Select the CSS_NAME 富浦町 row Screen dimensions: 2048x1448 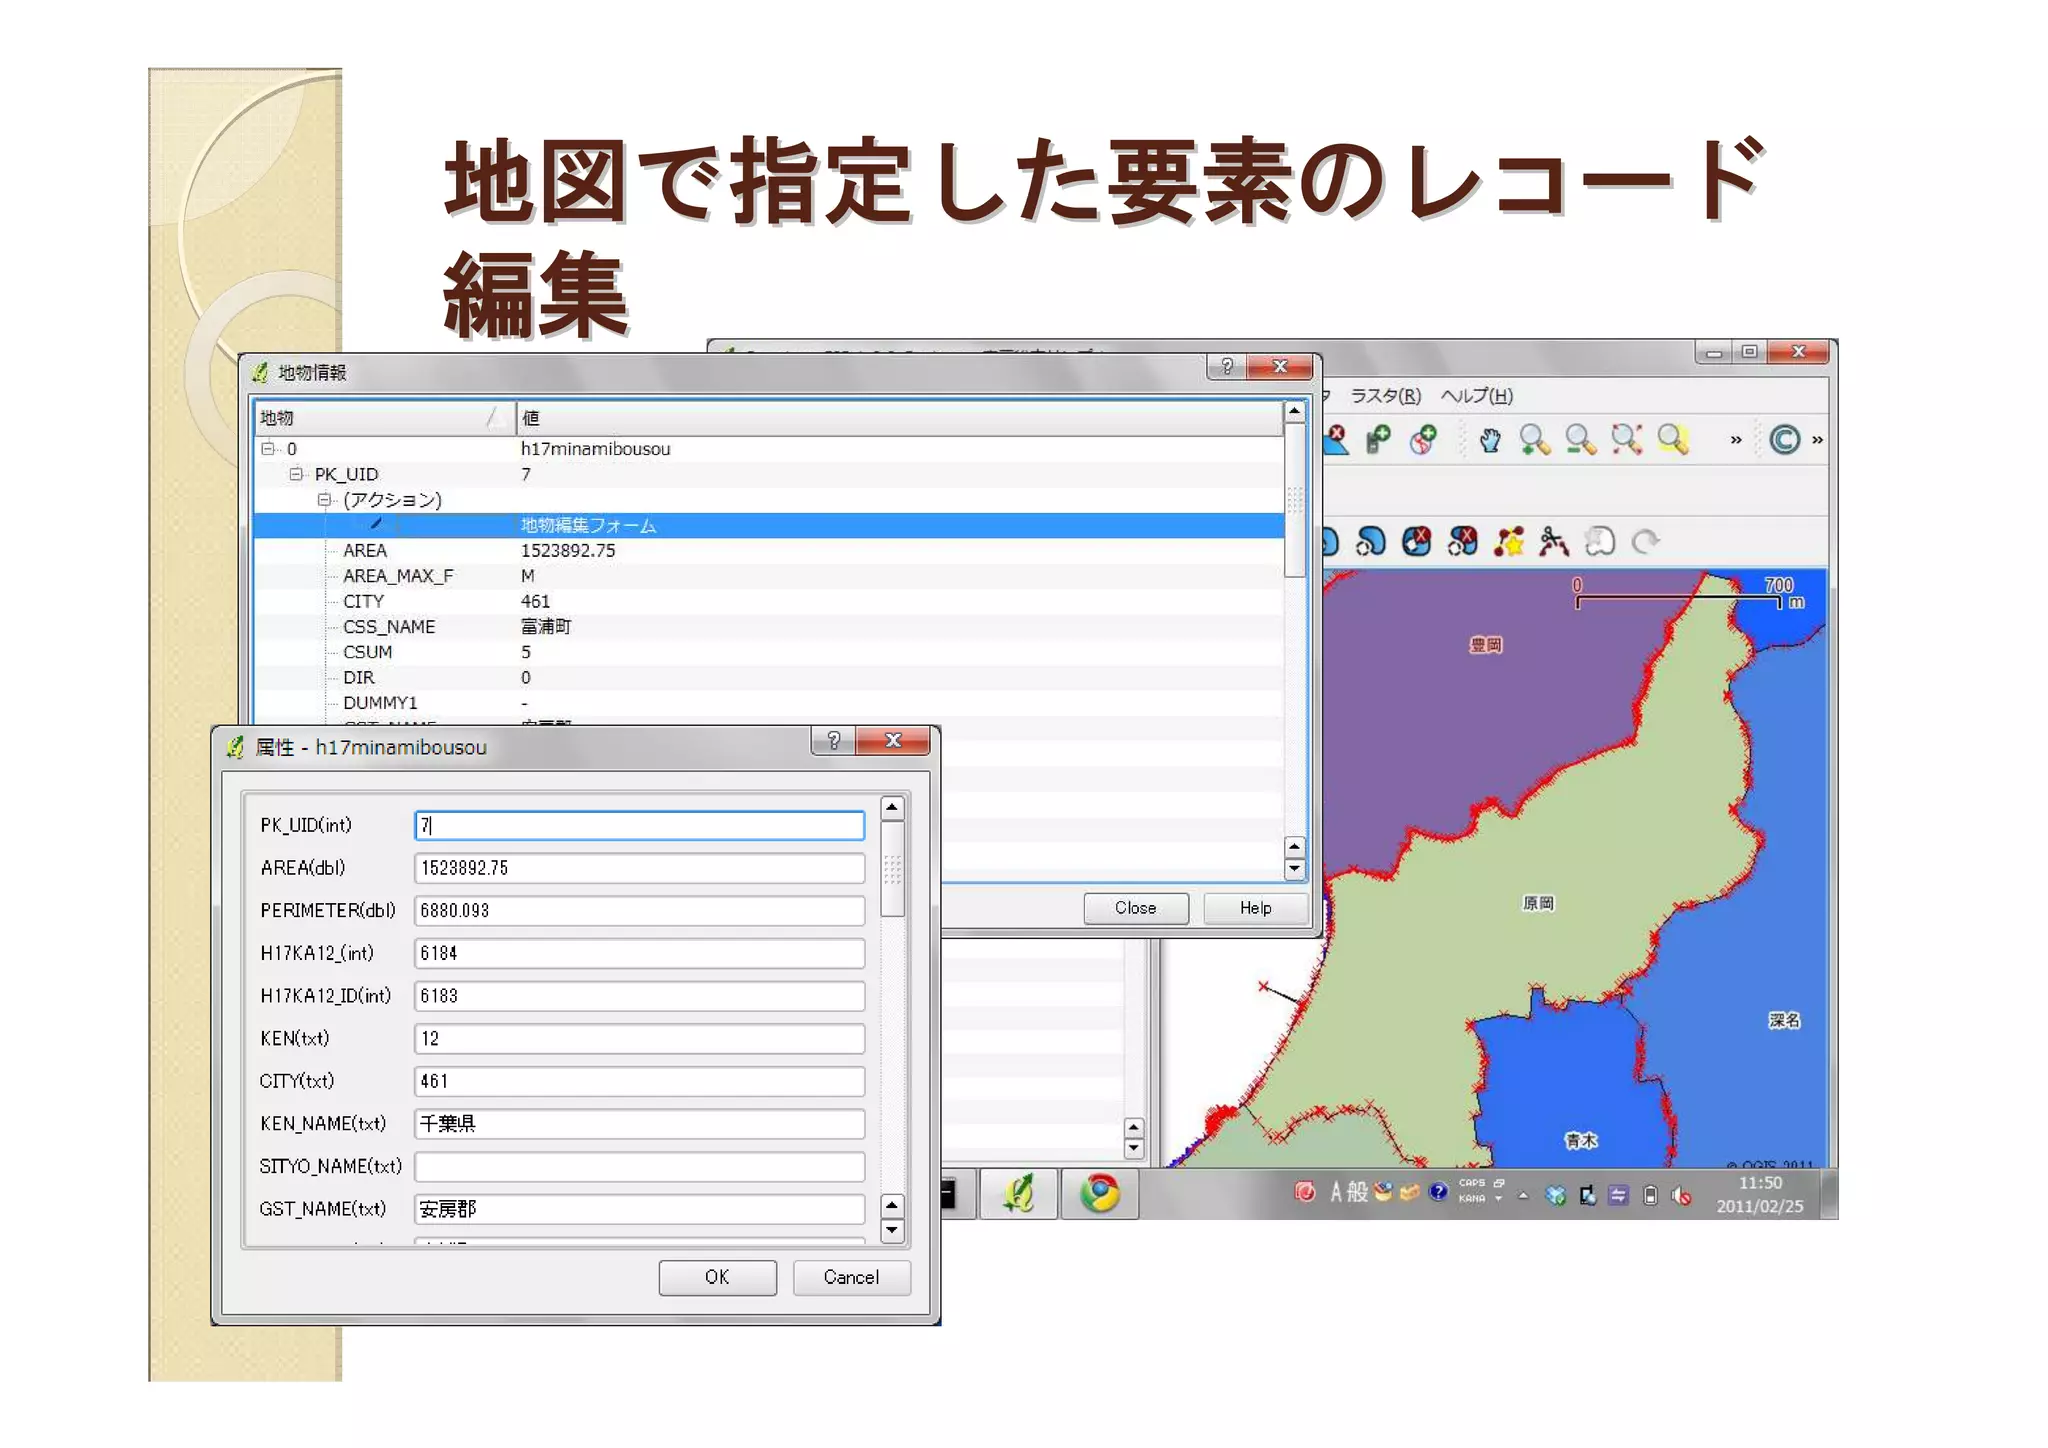pos(768,627)
